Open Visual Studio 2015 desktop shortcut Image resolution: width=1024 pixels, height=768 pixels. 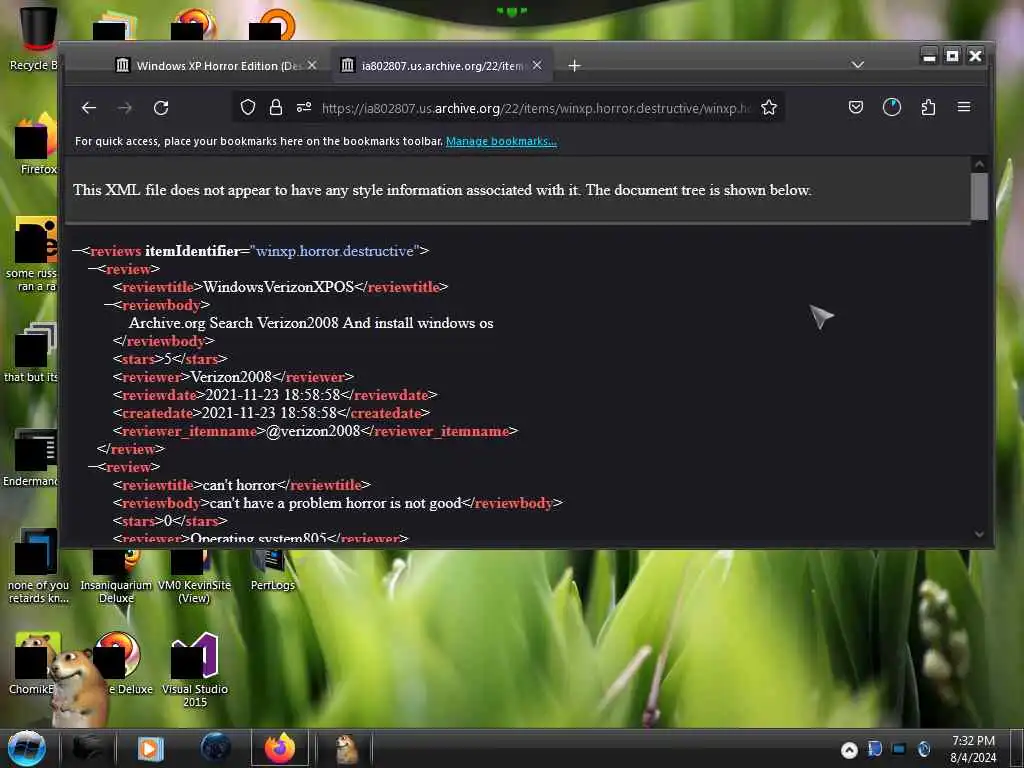click(195, 669)
